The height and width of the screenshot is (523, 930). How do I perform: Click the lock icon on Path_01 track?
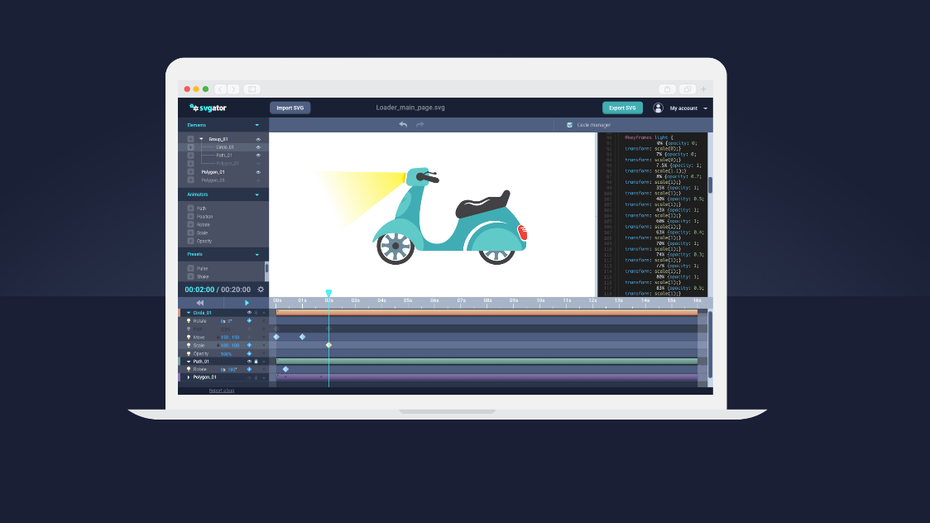click(x=256, y=361)
